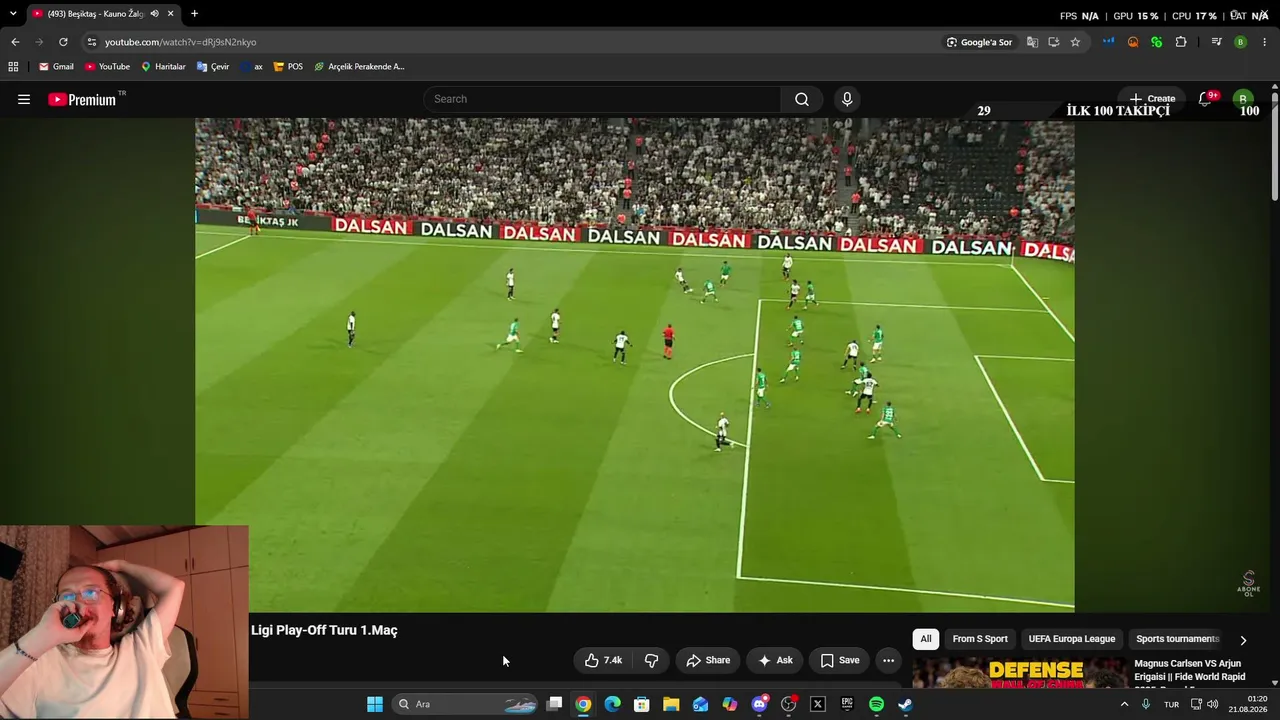Like the video with 7.4k likes
Screen dimensions: 1280x720
pyautogui.click(x=603, y=660)
